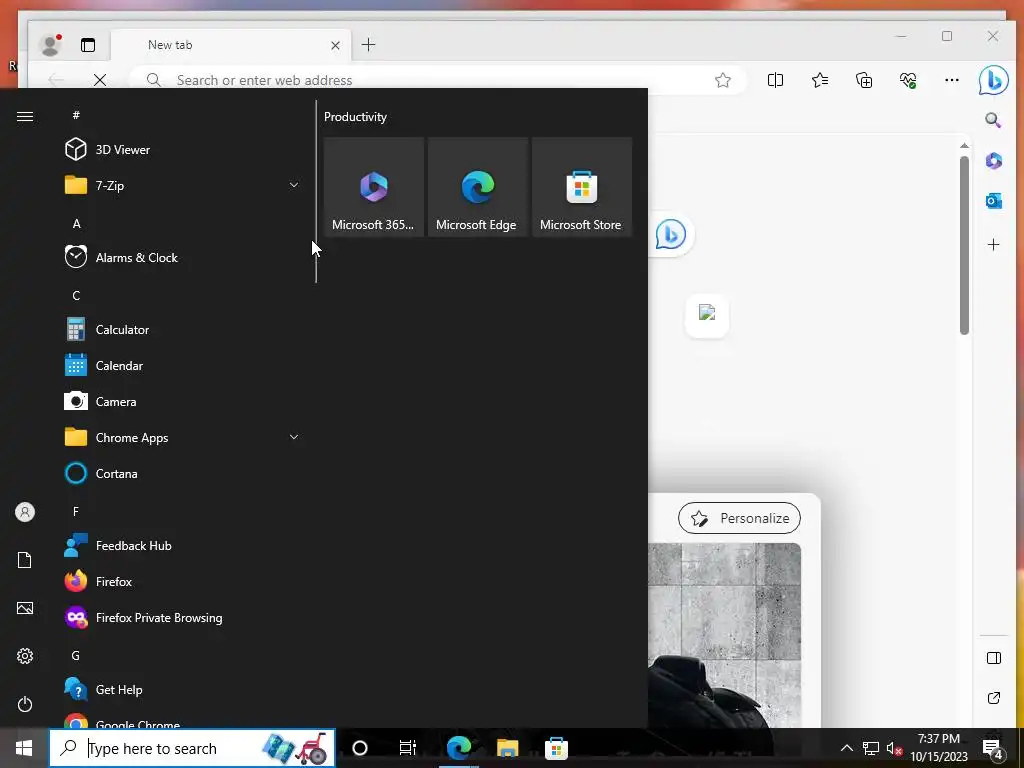Click the Microsoft Store tile
1024x768 pixels.
tap(582, 187)
